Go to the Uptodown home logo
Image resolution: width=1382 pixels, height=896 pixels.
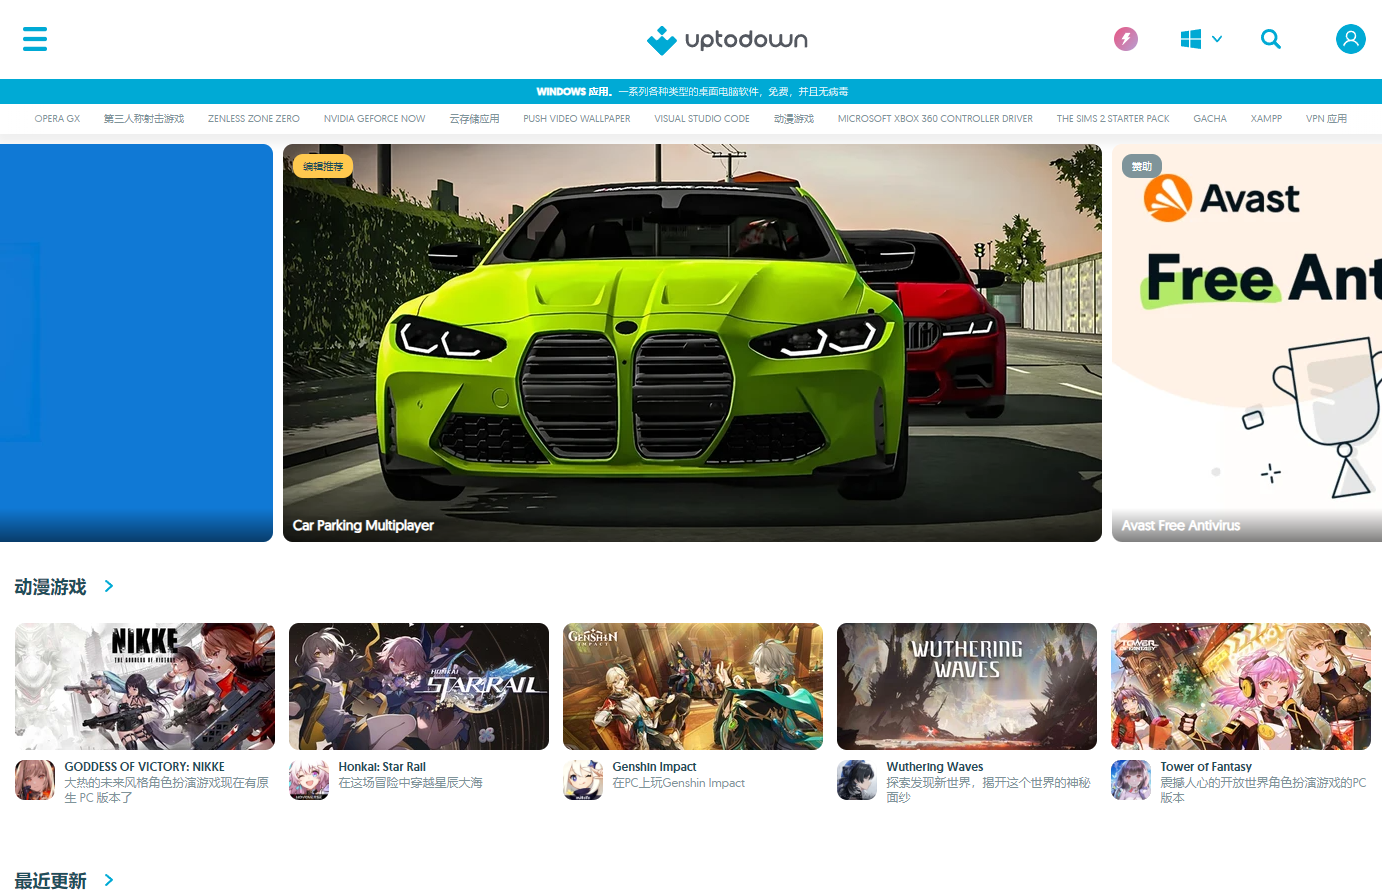coord(727,40)
